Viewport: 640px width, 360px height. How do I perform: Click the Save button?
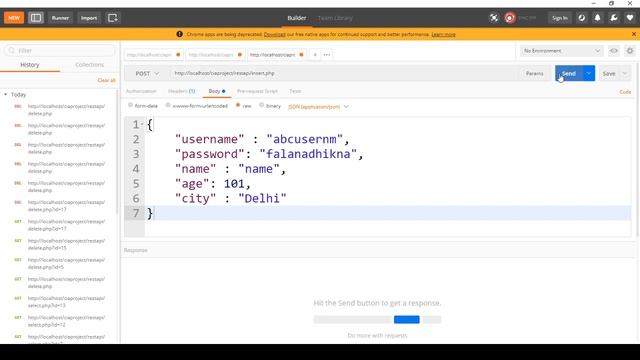click(x=609, y=73)
